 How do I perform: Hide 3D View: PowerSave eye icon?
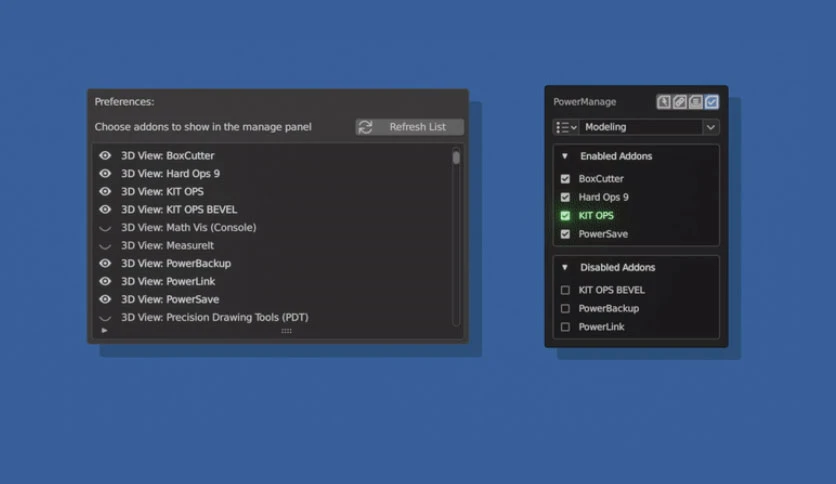[105, 299]
